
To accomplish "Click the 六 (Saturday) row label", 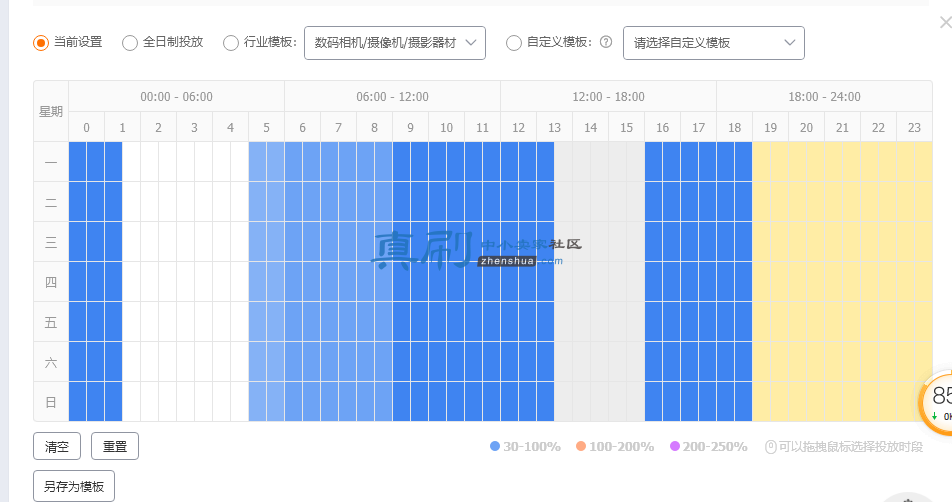I will tap(51, 362).
